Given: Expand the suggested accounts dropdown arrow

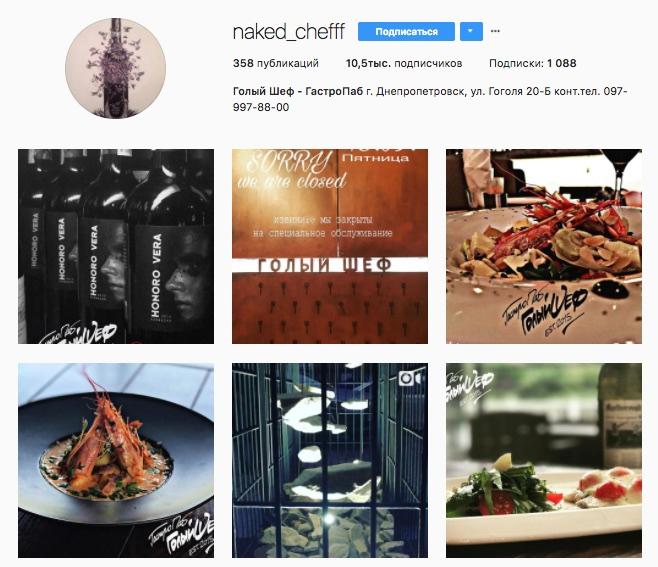Looking at the screenshot, I should pyautogui.click(x=471, y=31).
